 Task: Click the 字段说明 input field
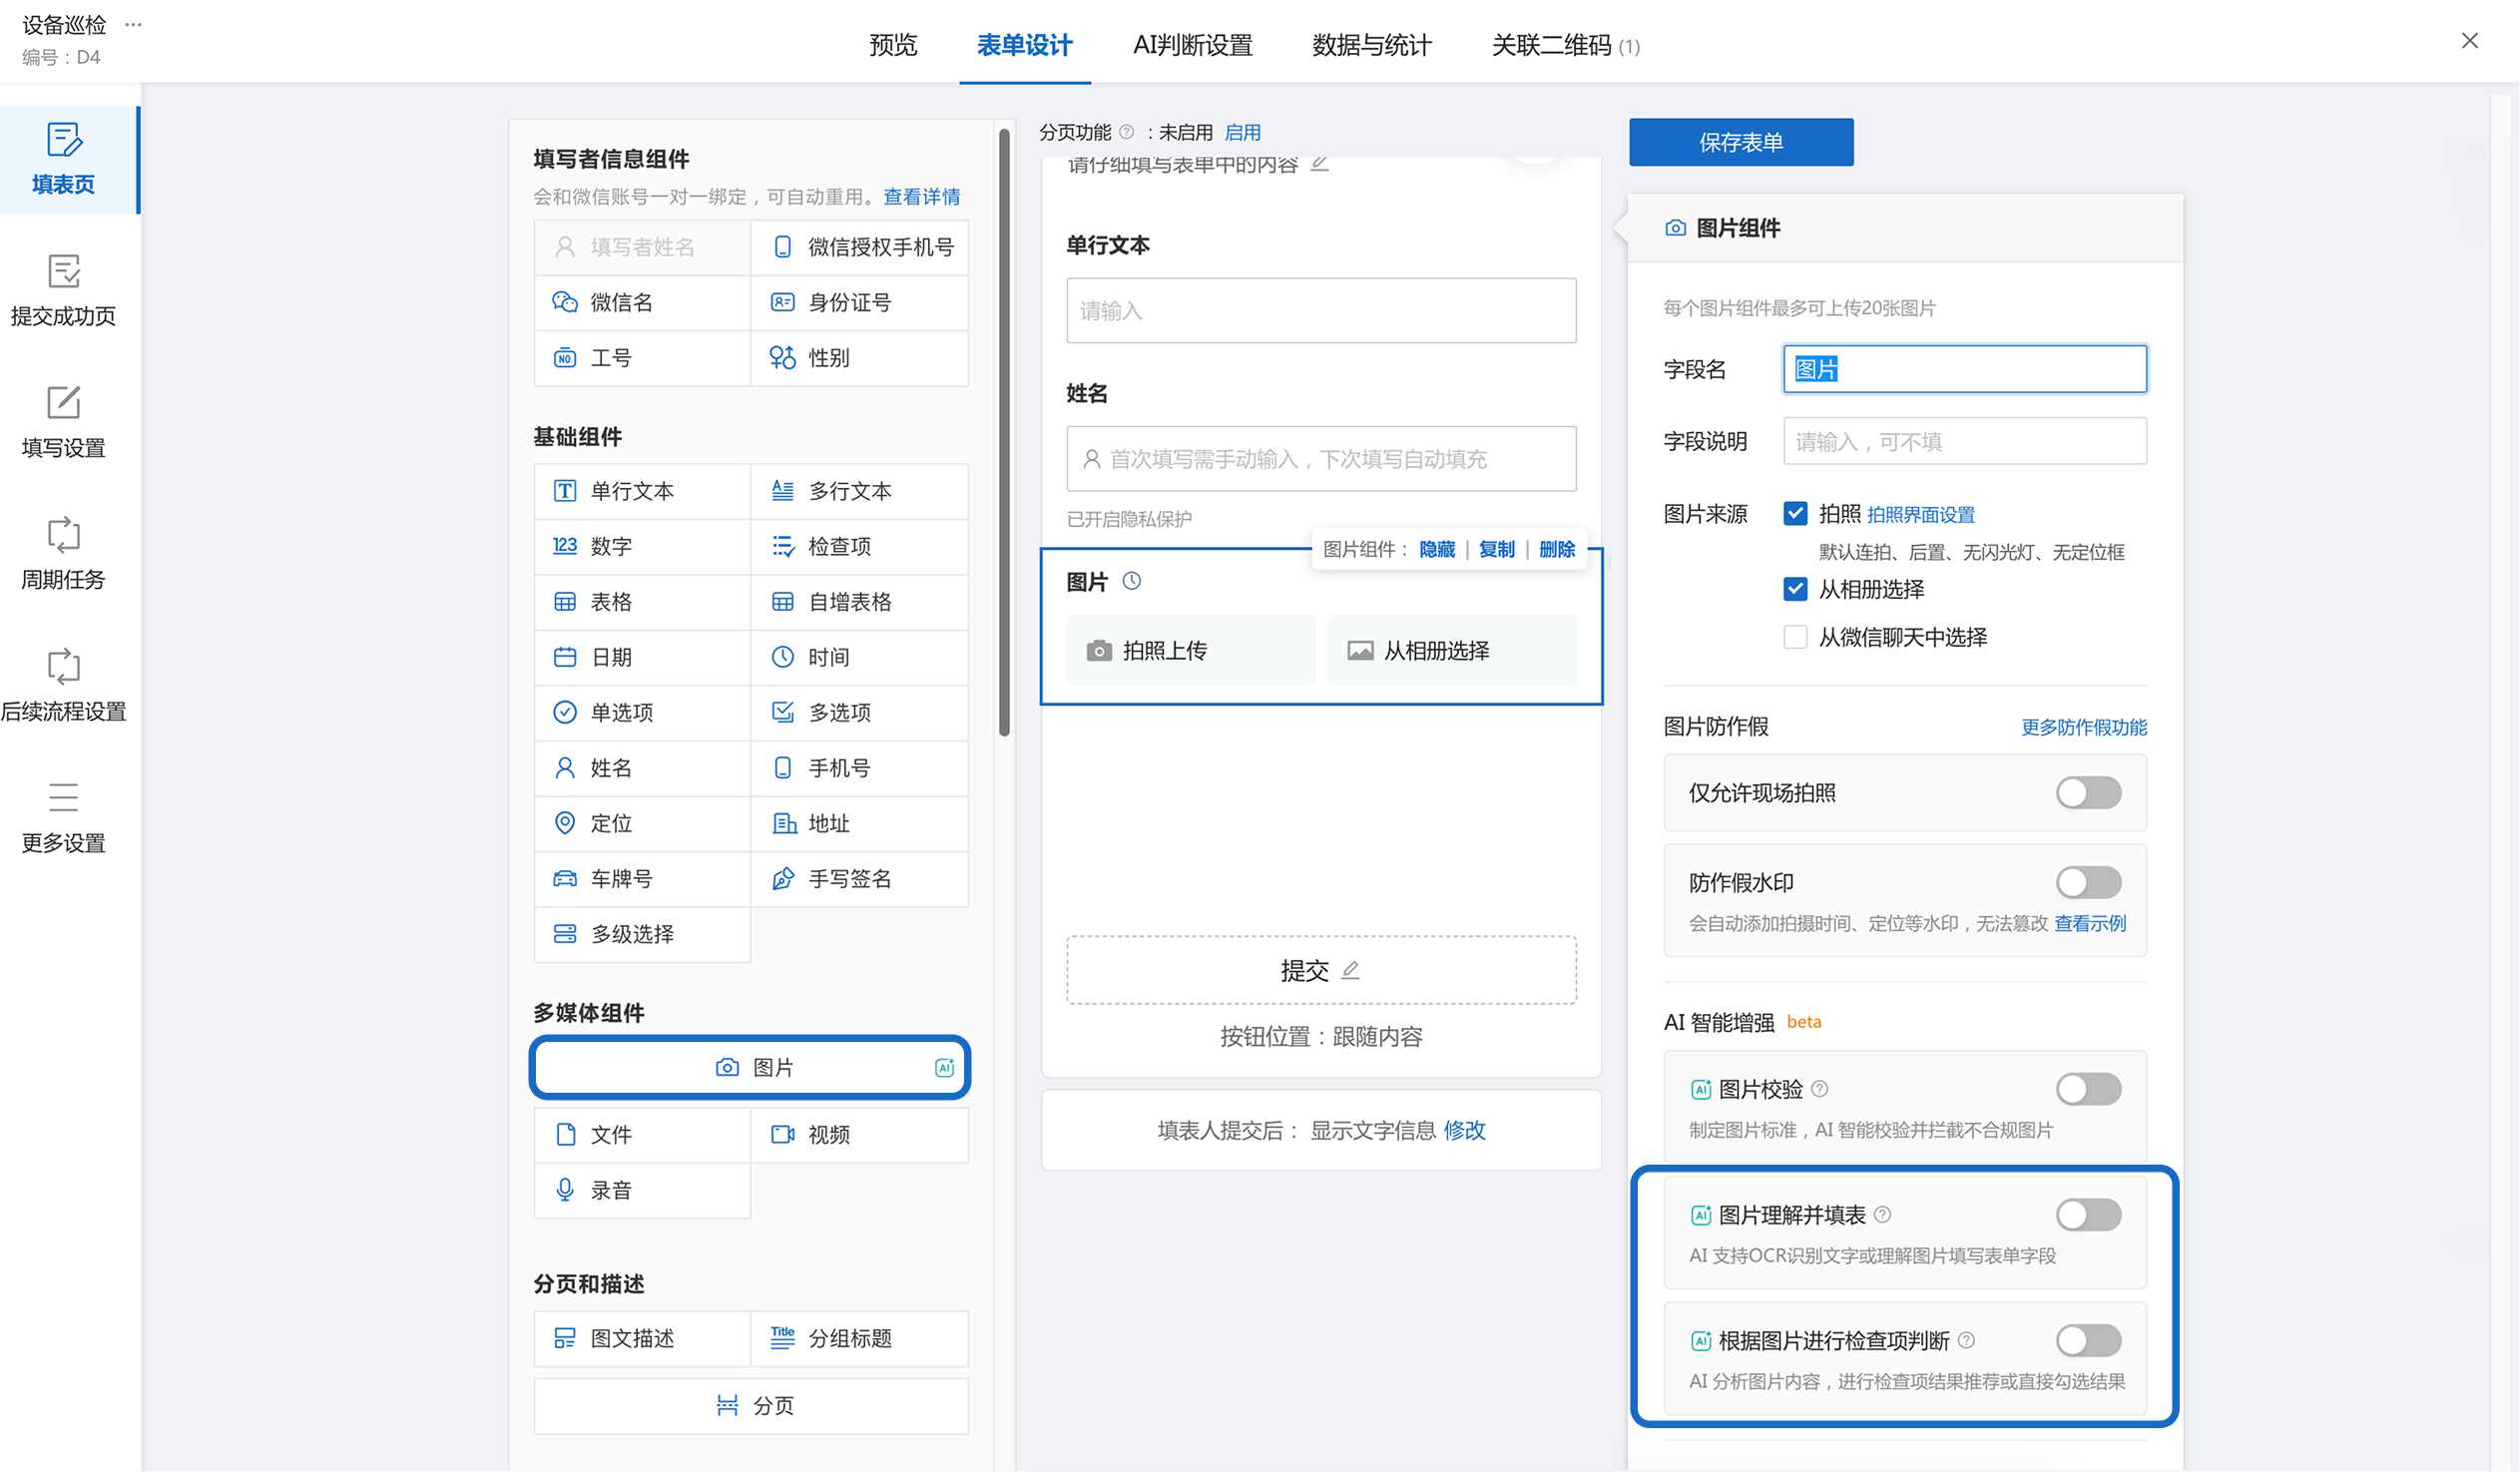click(1964, 441)
